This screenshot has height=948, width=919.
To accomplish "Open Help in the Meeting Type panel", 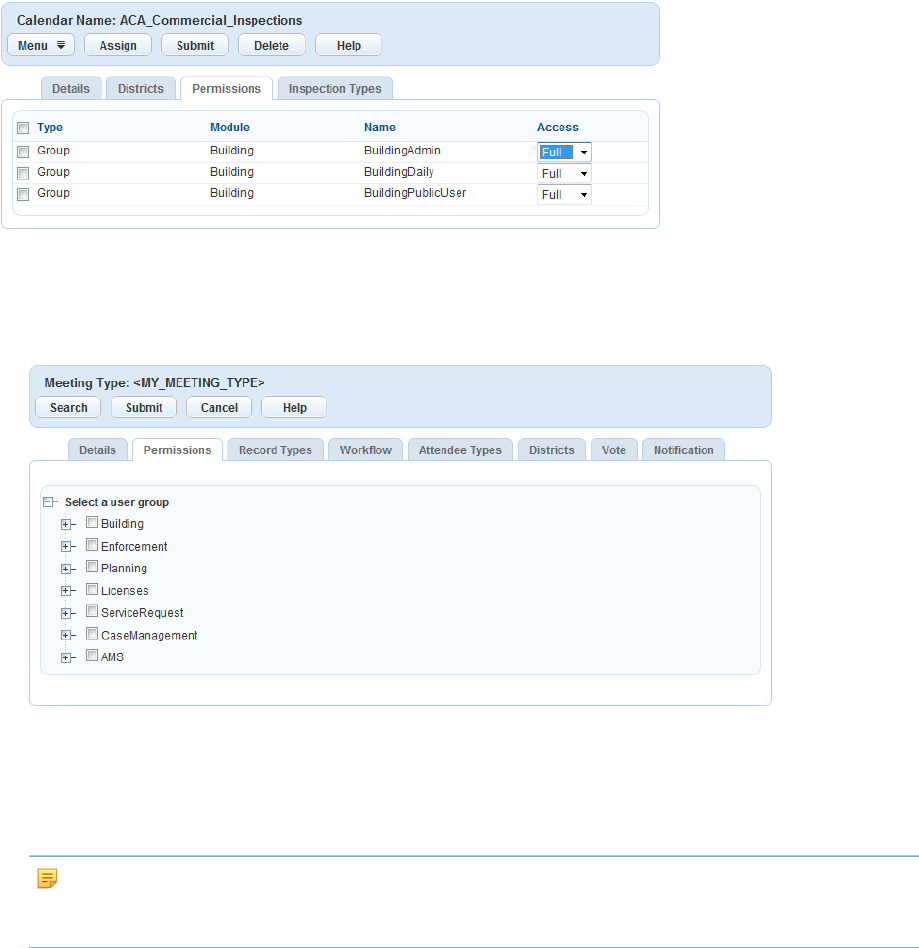I will tap(294, 407).
